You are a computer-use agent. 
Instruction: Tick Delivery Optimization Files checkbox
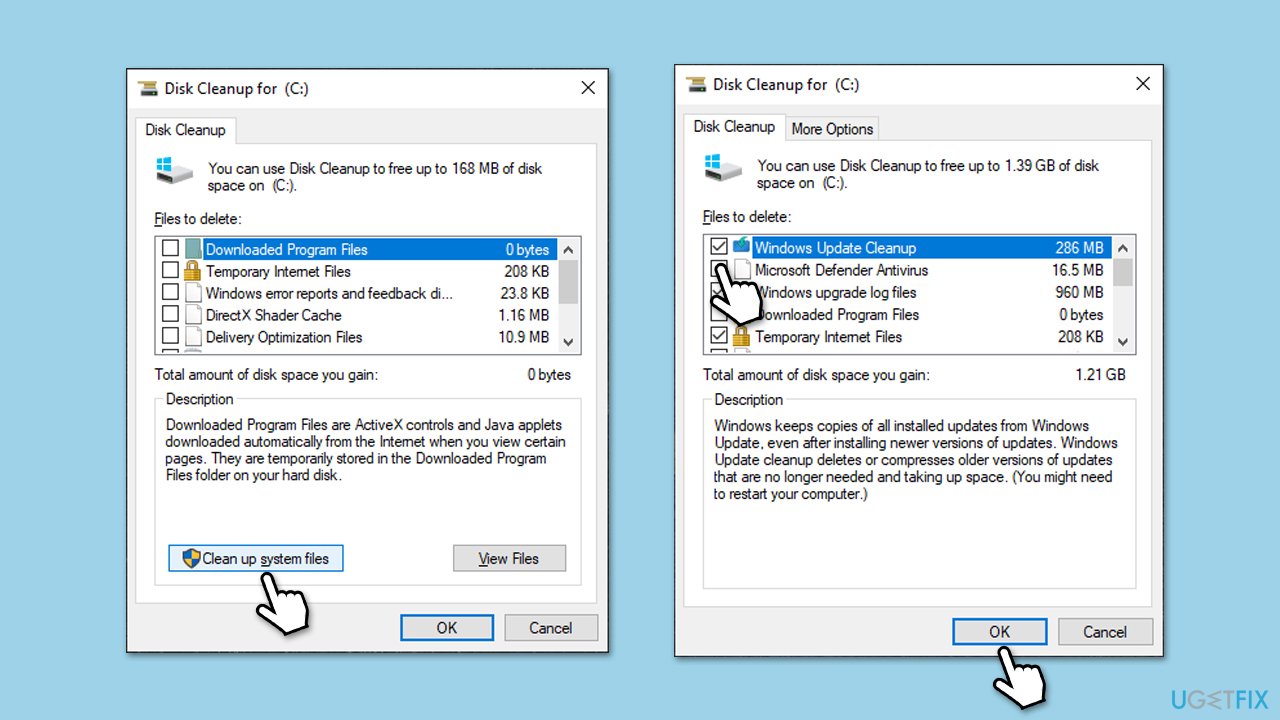[170, 337]
